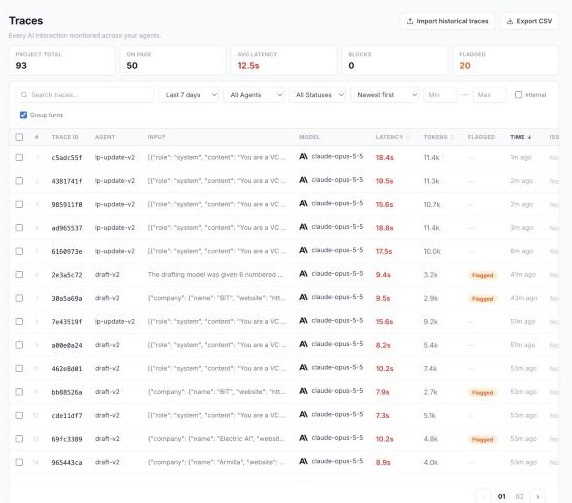Check the row for trace ad965537

pyautogui.click(x=19, y=228)
